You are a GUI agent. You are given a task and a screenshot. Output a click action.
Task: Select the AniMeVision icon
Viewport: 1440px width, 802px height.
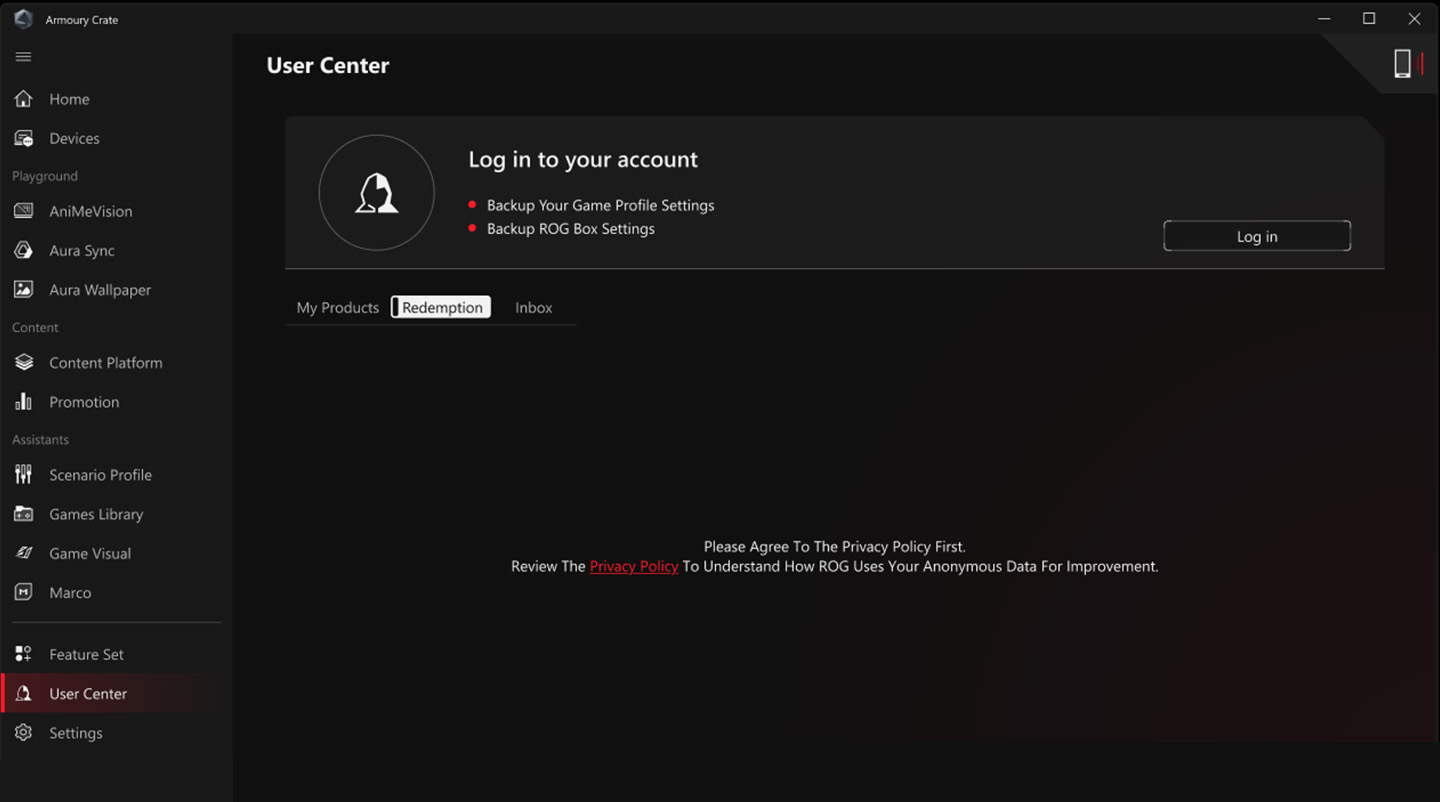click(24, 211)
